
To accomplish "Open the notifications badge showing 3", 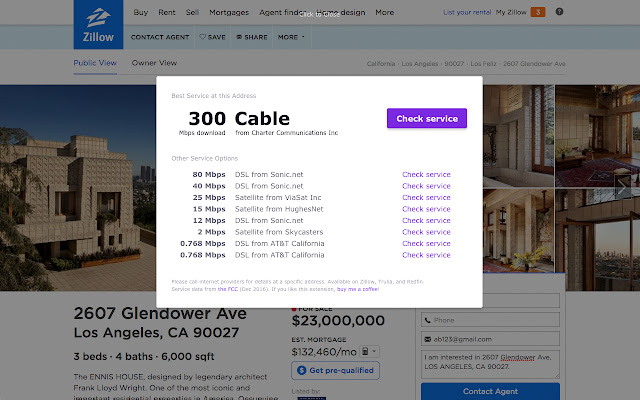I will [x=538, y=12].
